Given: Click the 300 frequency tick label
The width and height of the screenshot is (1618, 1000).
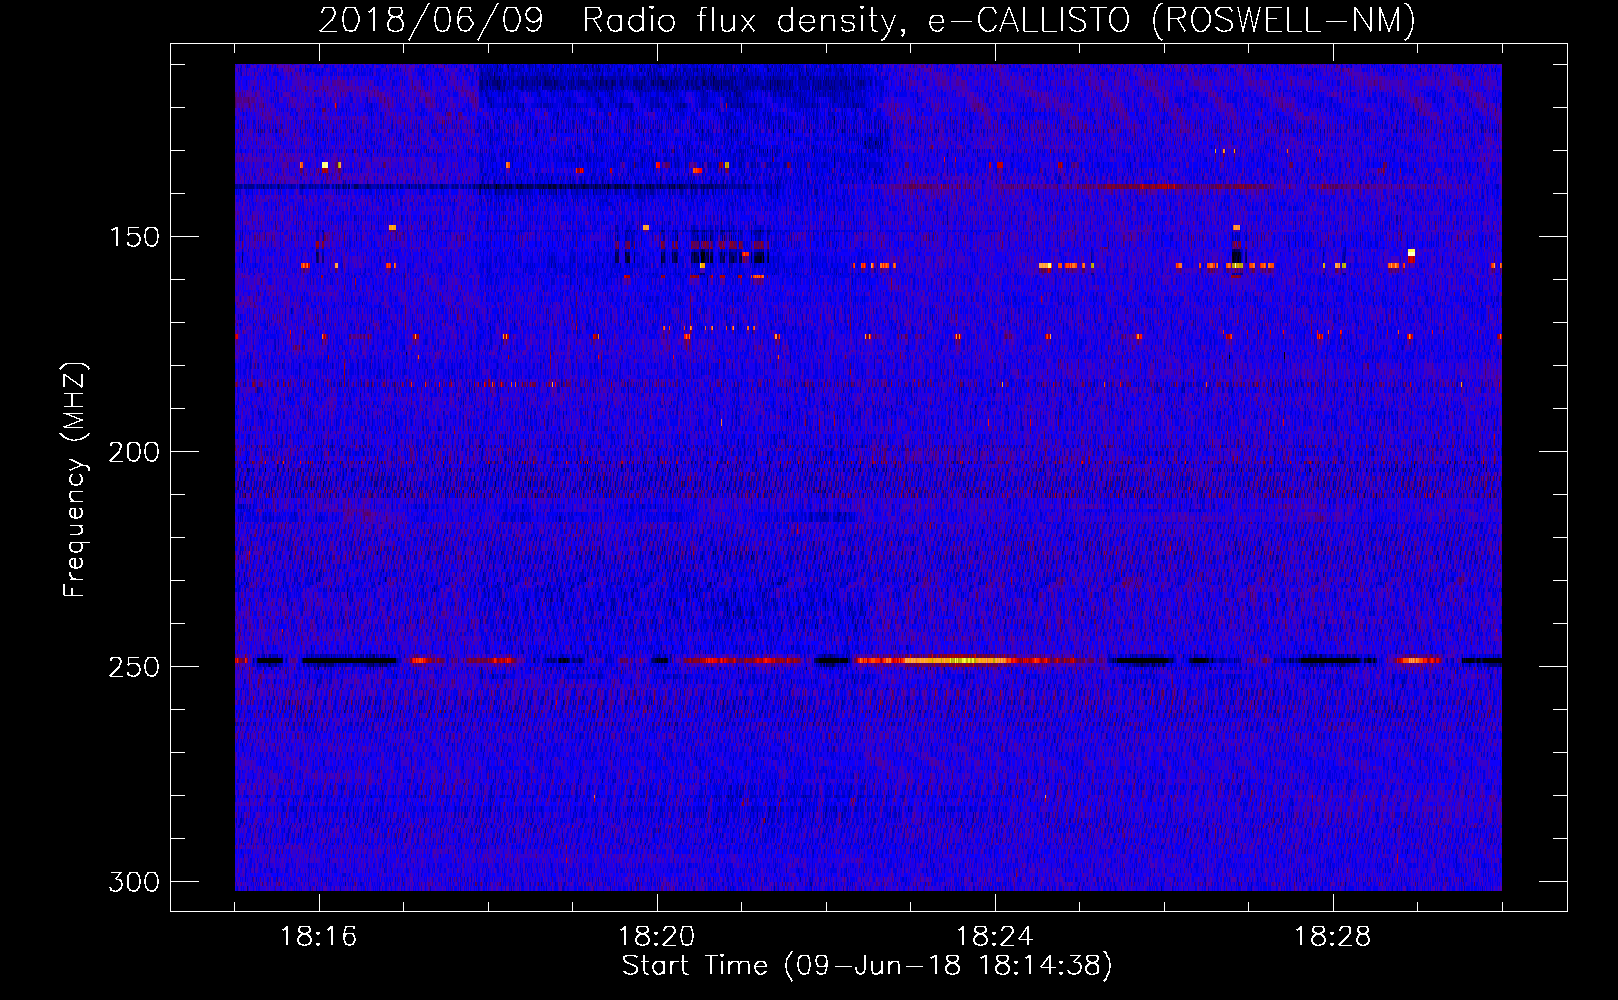Looking at the screenshot, I should [x=134, y=882].
